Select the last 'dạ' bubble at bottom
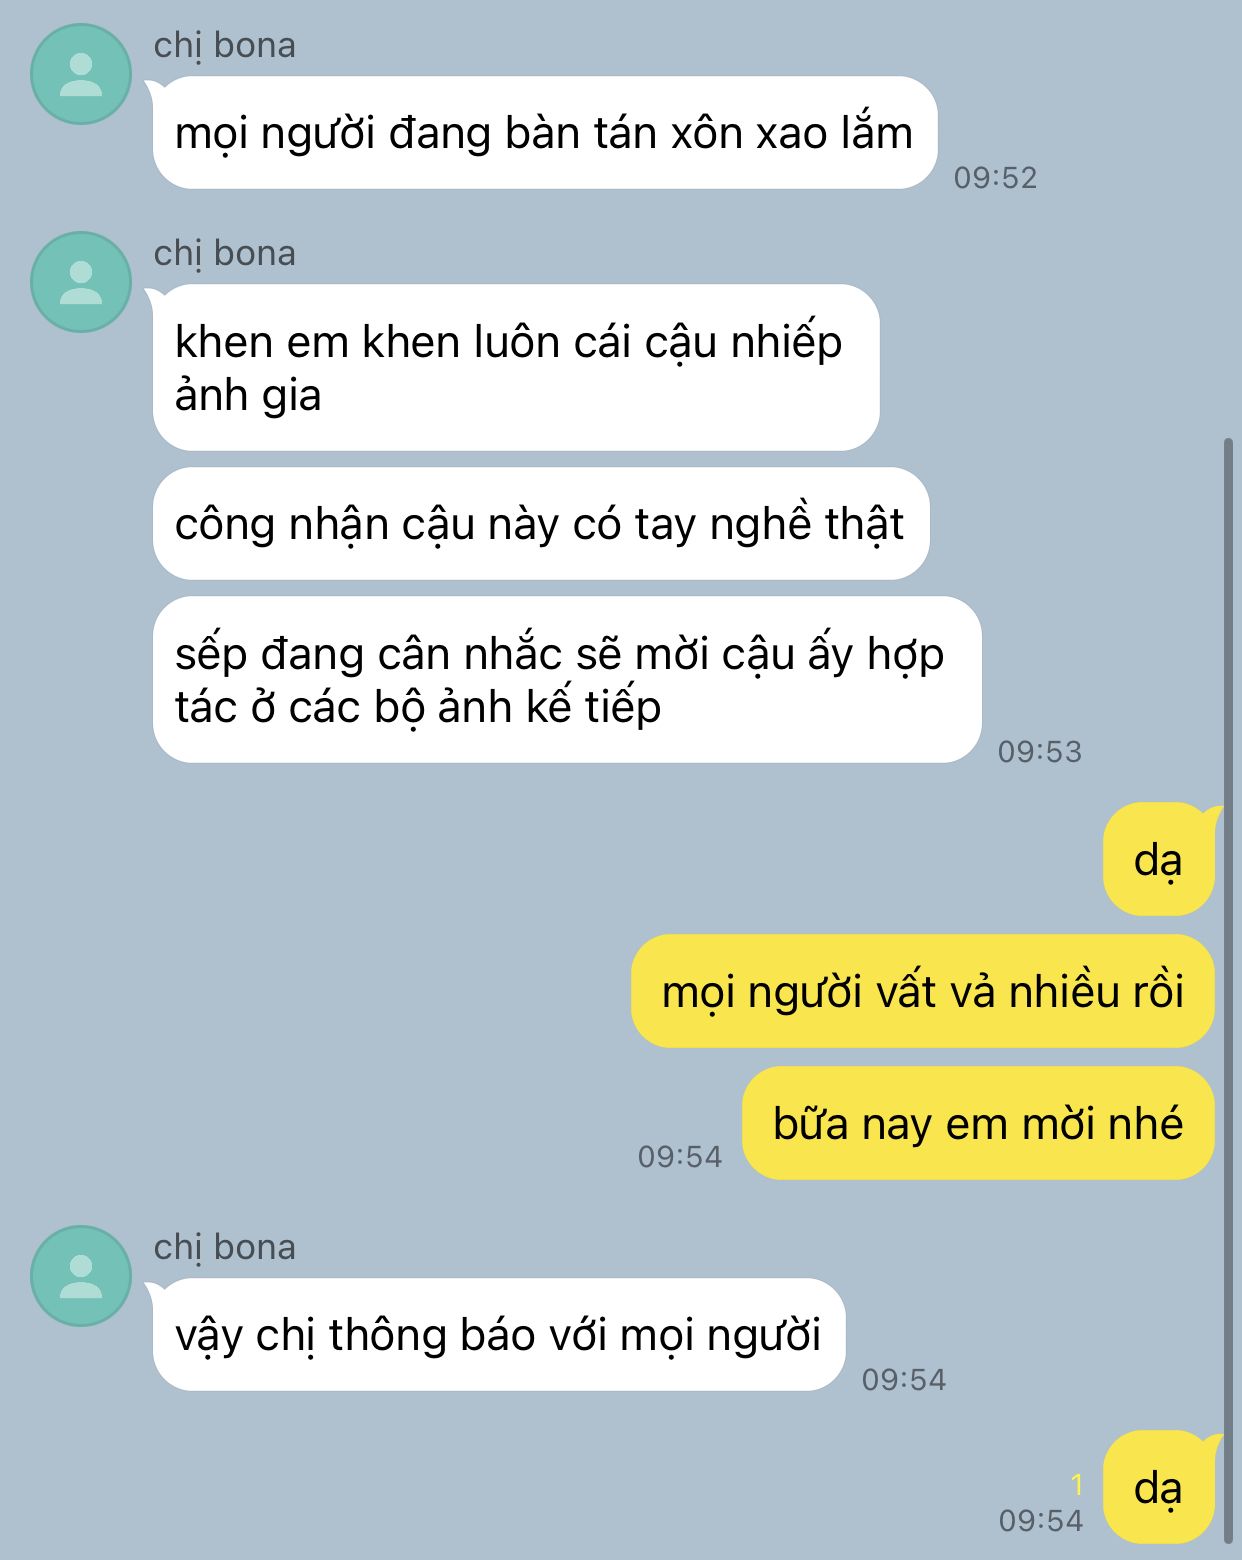Viewport: 1242px width, 1560px height. [x=1158, y=1488]
